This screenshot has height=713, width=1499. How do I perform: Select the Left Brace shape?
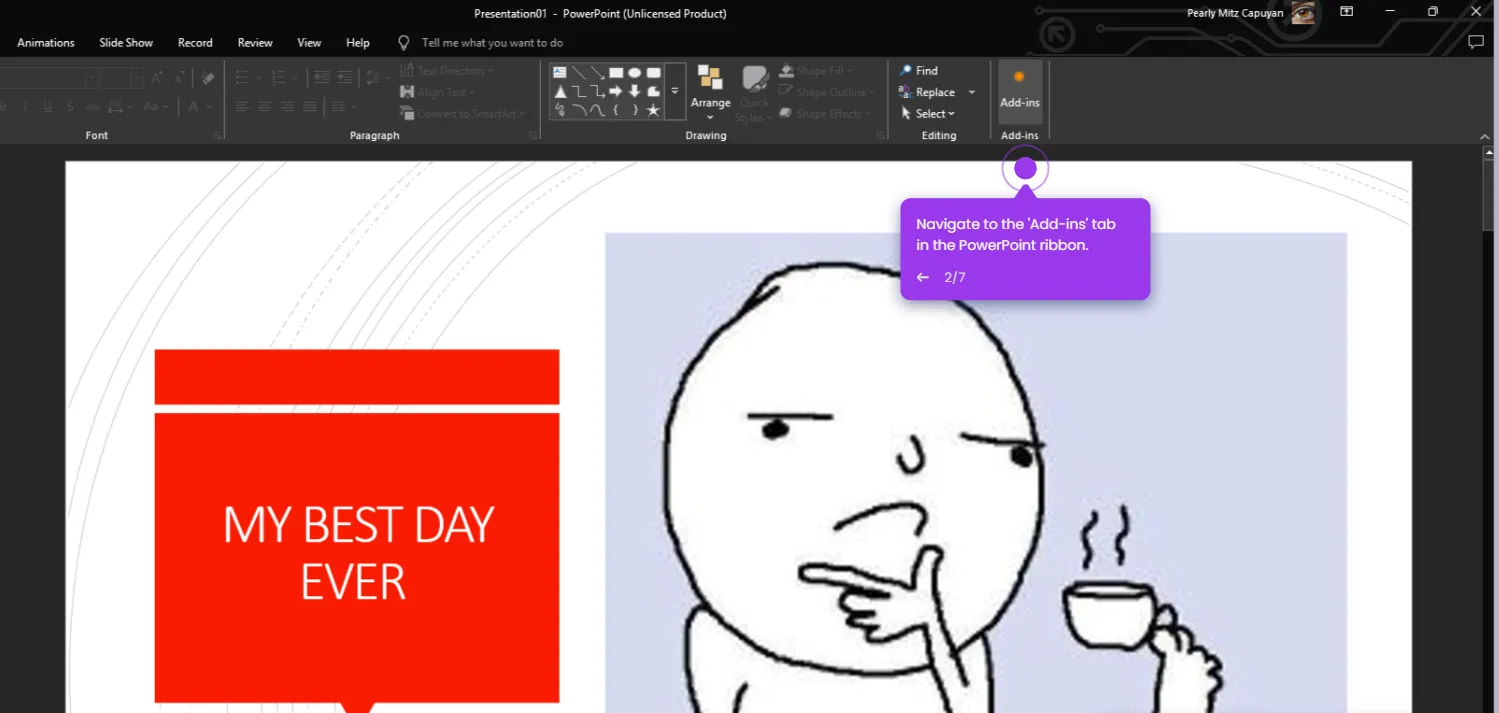click(x=616, y=110)
